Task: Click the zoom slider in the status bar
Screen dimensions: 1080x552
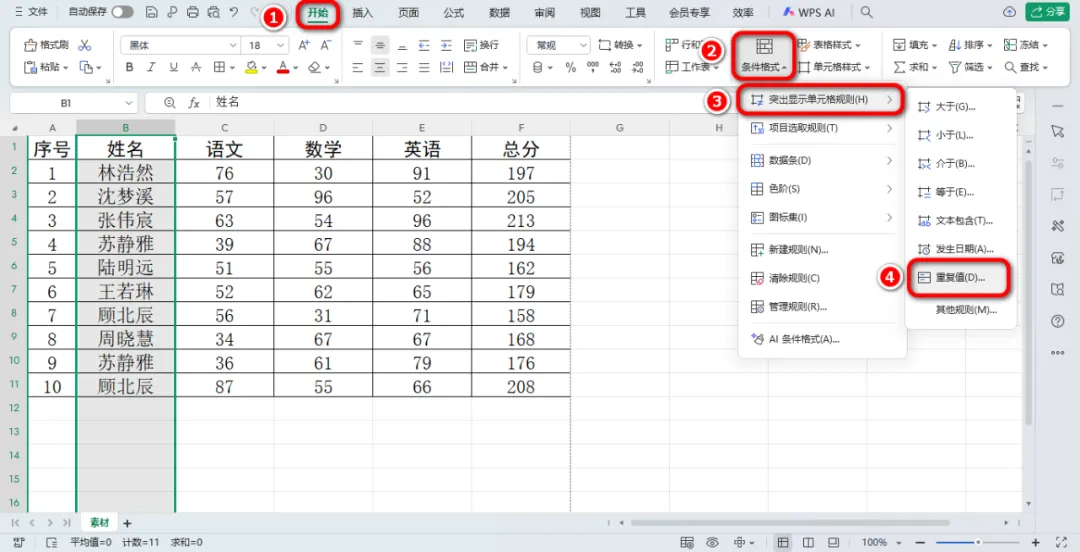Action: (978, 542)
